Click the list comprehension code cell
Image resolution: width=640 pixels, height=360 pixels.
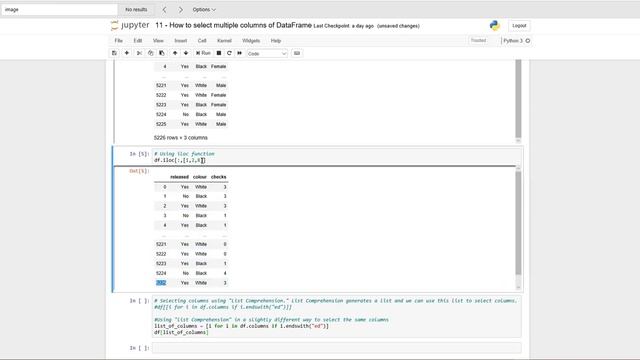[336, 317]
